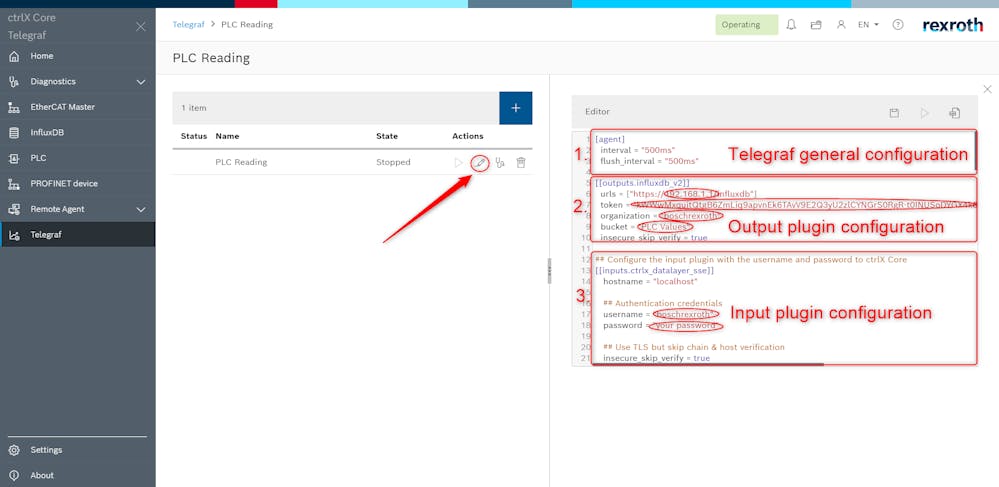Viewport: 999px width, 487px height.
Task: Click the Remote Agent icon
Action: pos(14,209)
